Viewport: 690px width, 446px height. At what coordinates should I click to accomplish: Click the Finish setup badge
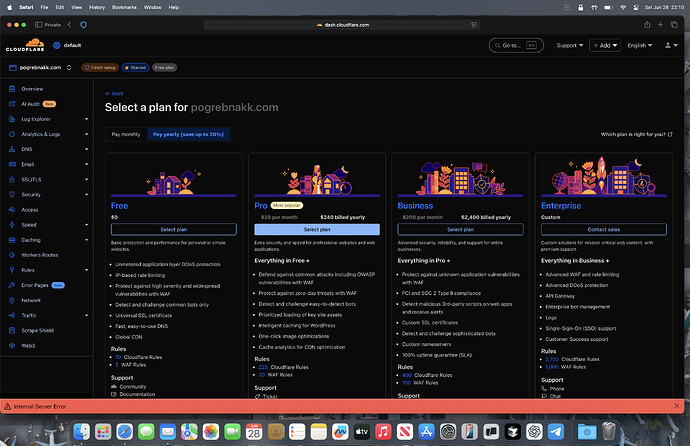point(100,68)
